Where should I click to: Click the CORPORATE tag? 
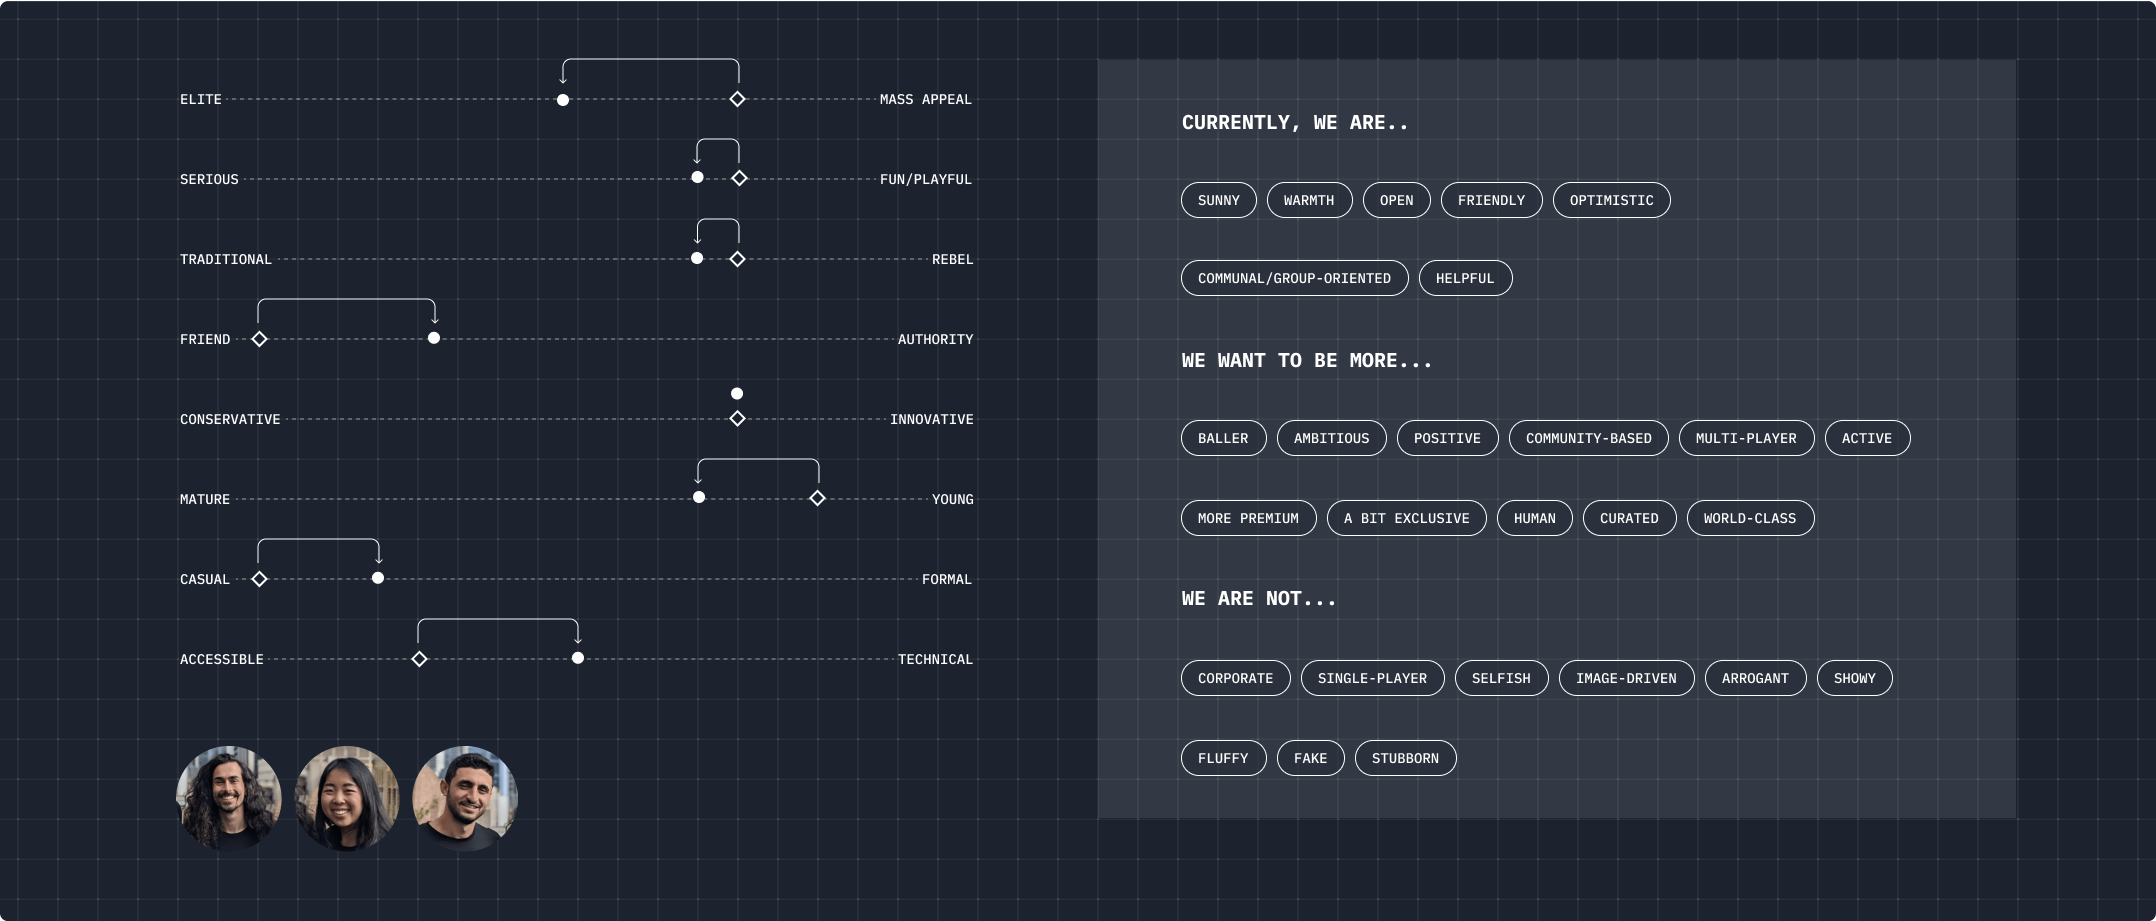[x=1235, y=678]
